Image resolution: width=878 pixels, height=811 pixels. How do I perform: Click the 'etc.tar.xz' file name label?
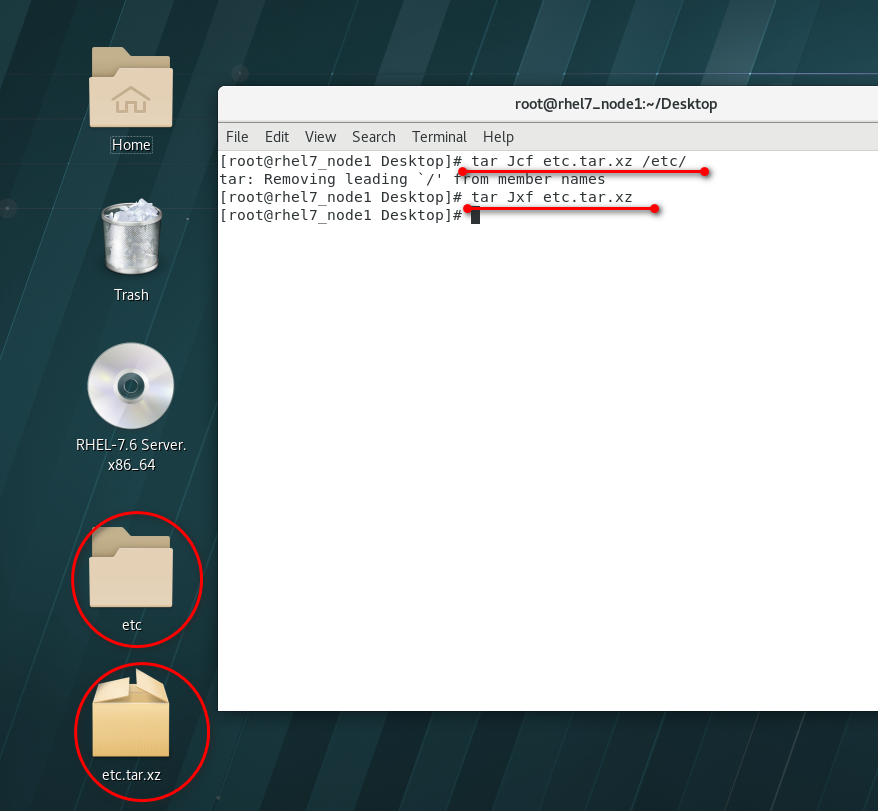click(x=131, y=775)
